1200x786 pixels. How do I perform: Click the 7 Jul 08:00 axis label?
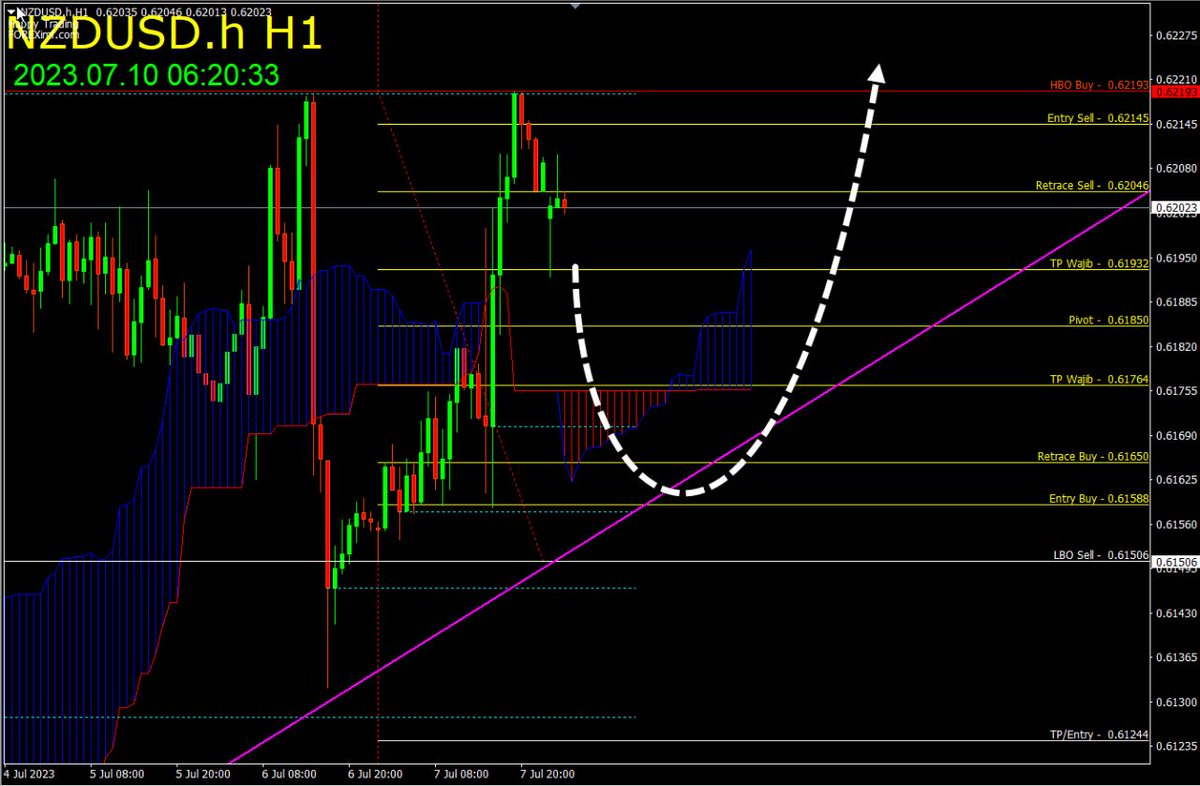[463, 774]
